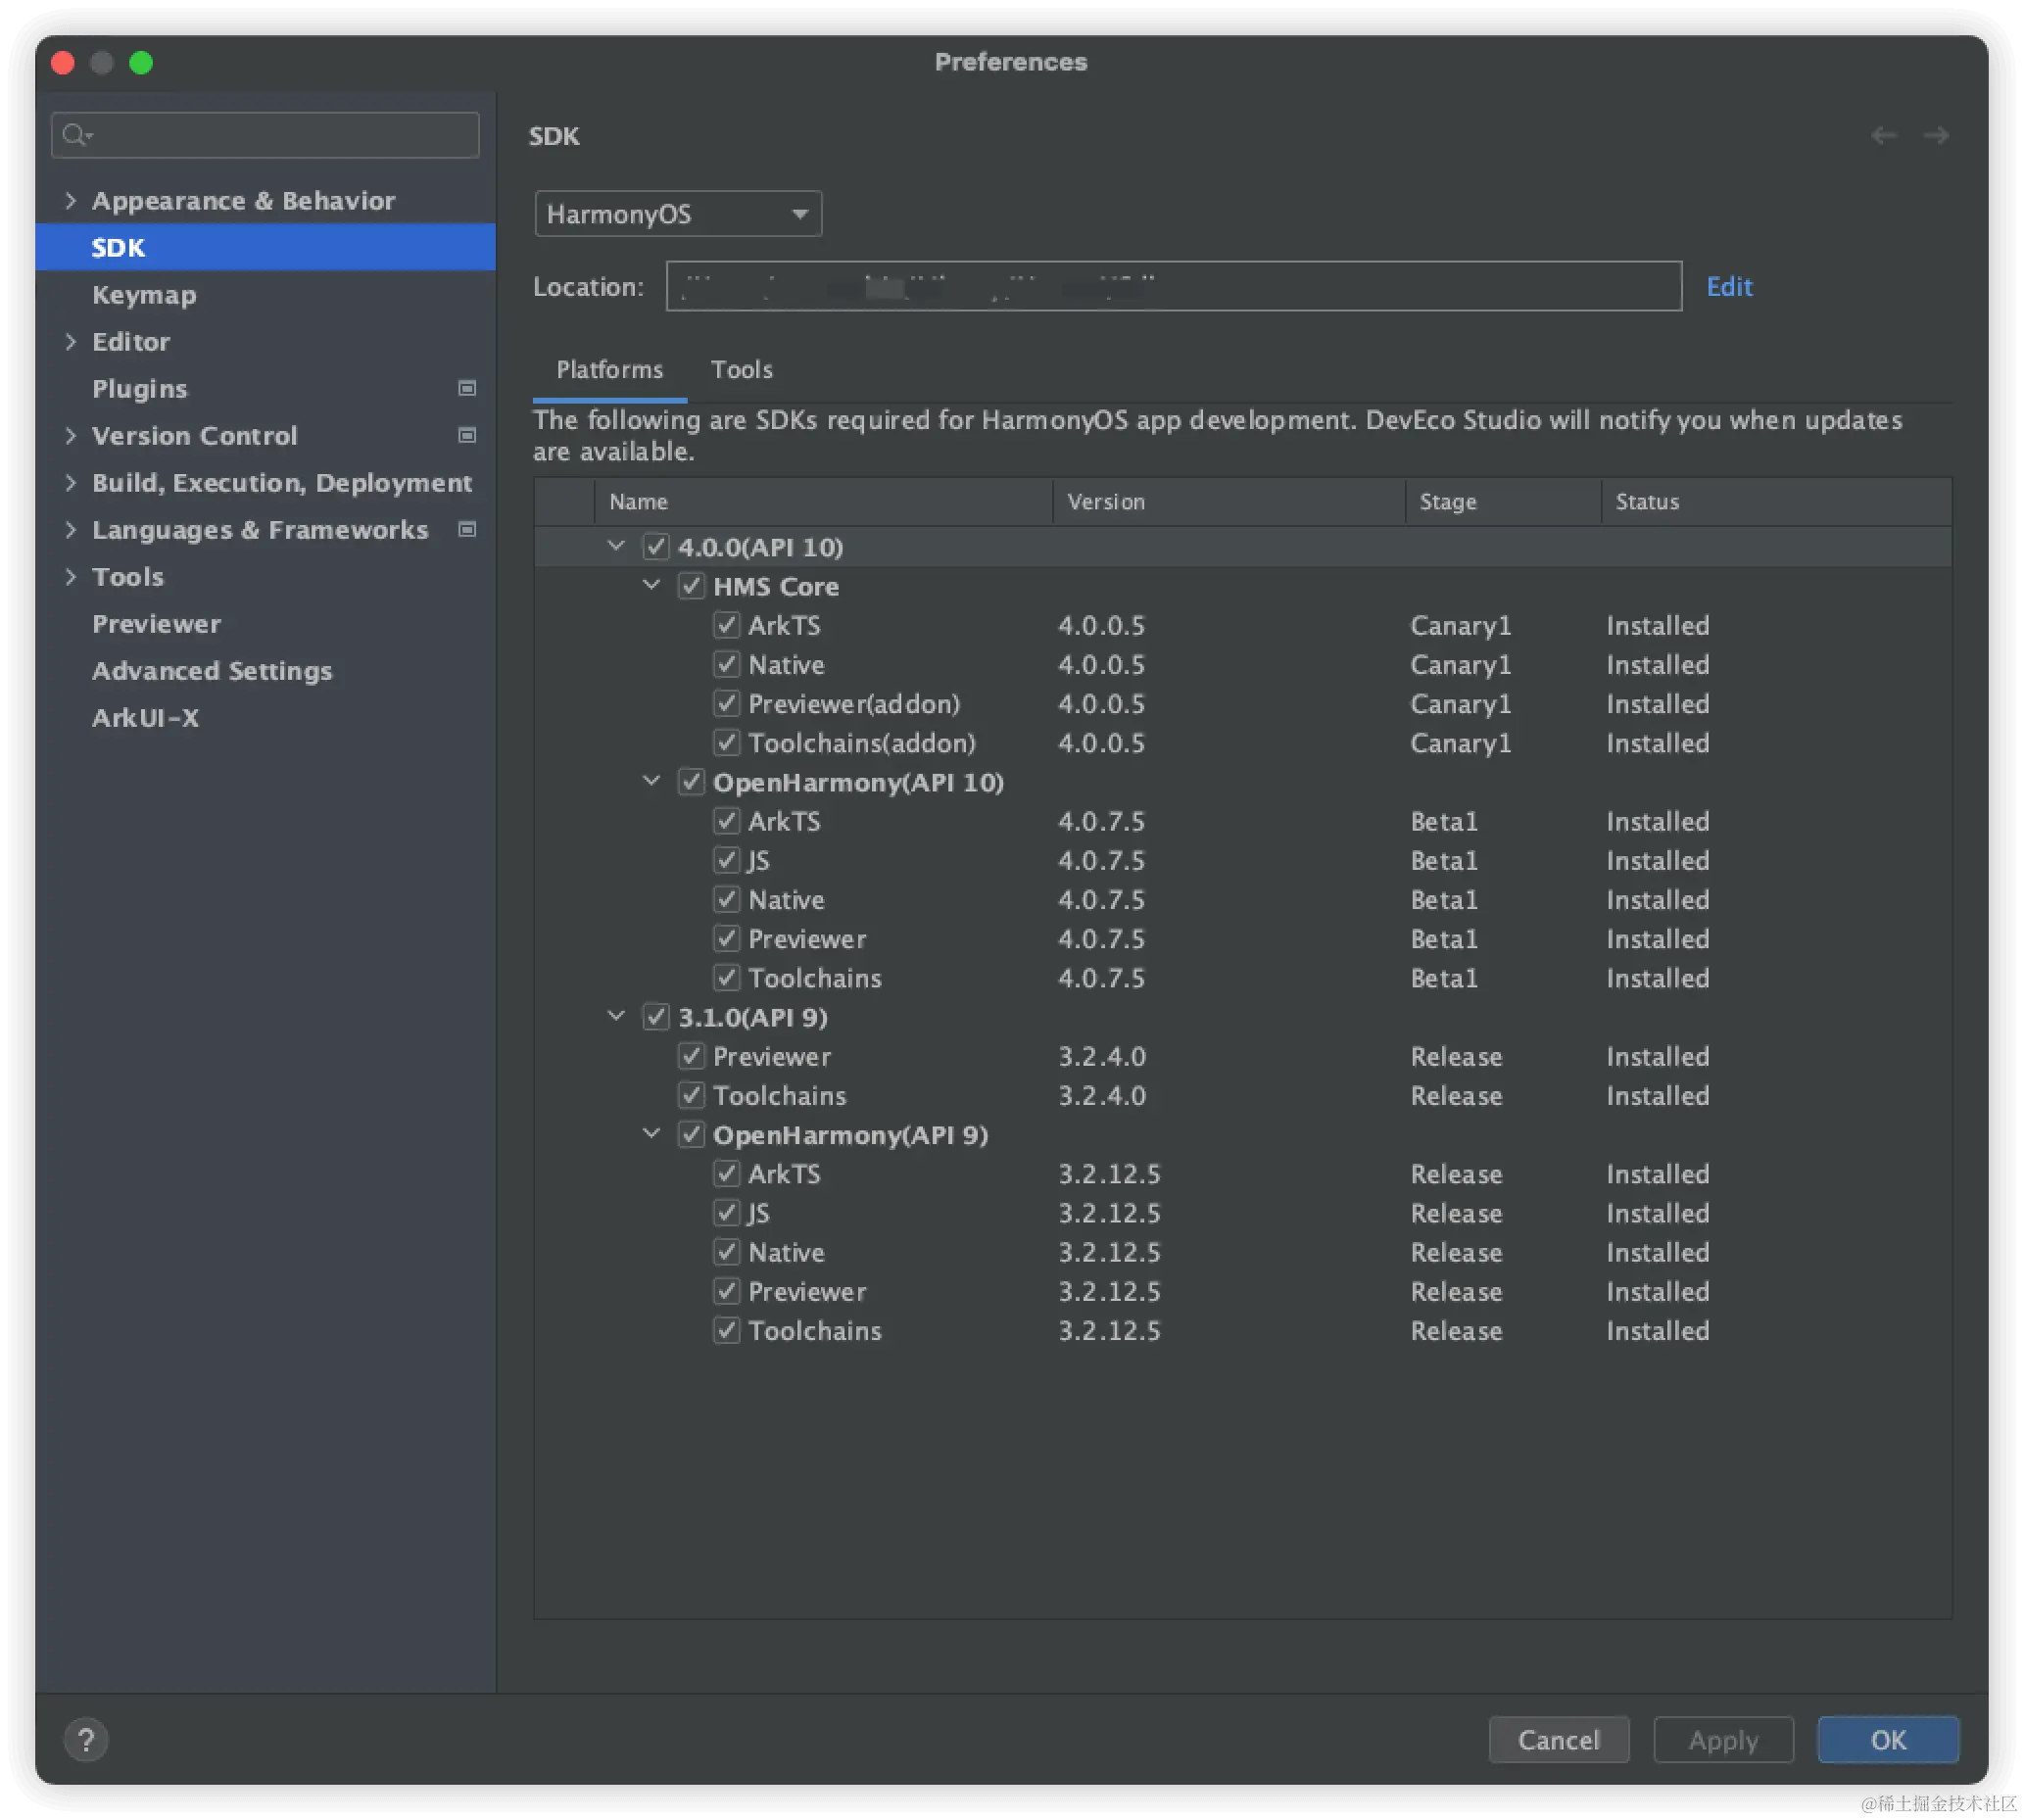Click the project-level icon beside Version Control
Image resolution: width=2024 pixels, height=1820 pixels.
pyautogui.click(x=467, y=435)
